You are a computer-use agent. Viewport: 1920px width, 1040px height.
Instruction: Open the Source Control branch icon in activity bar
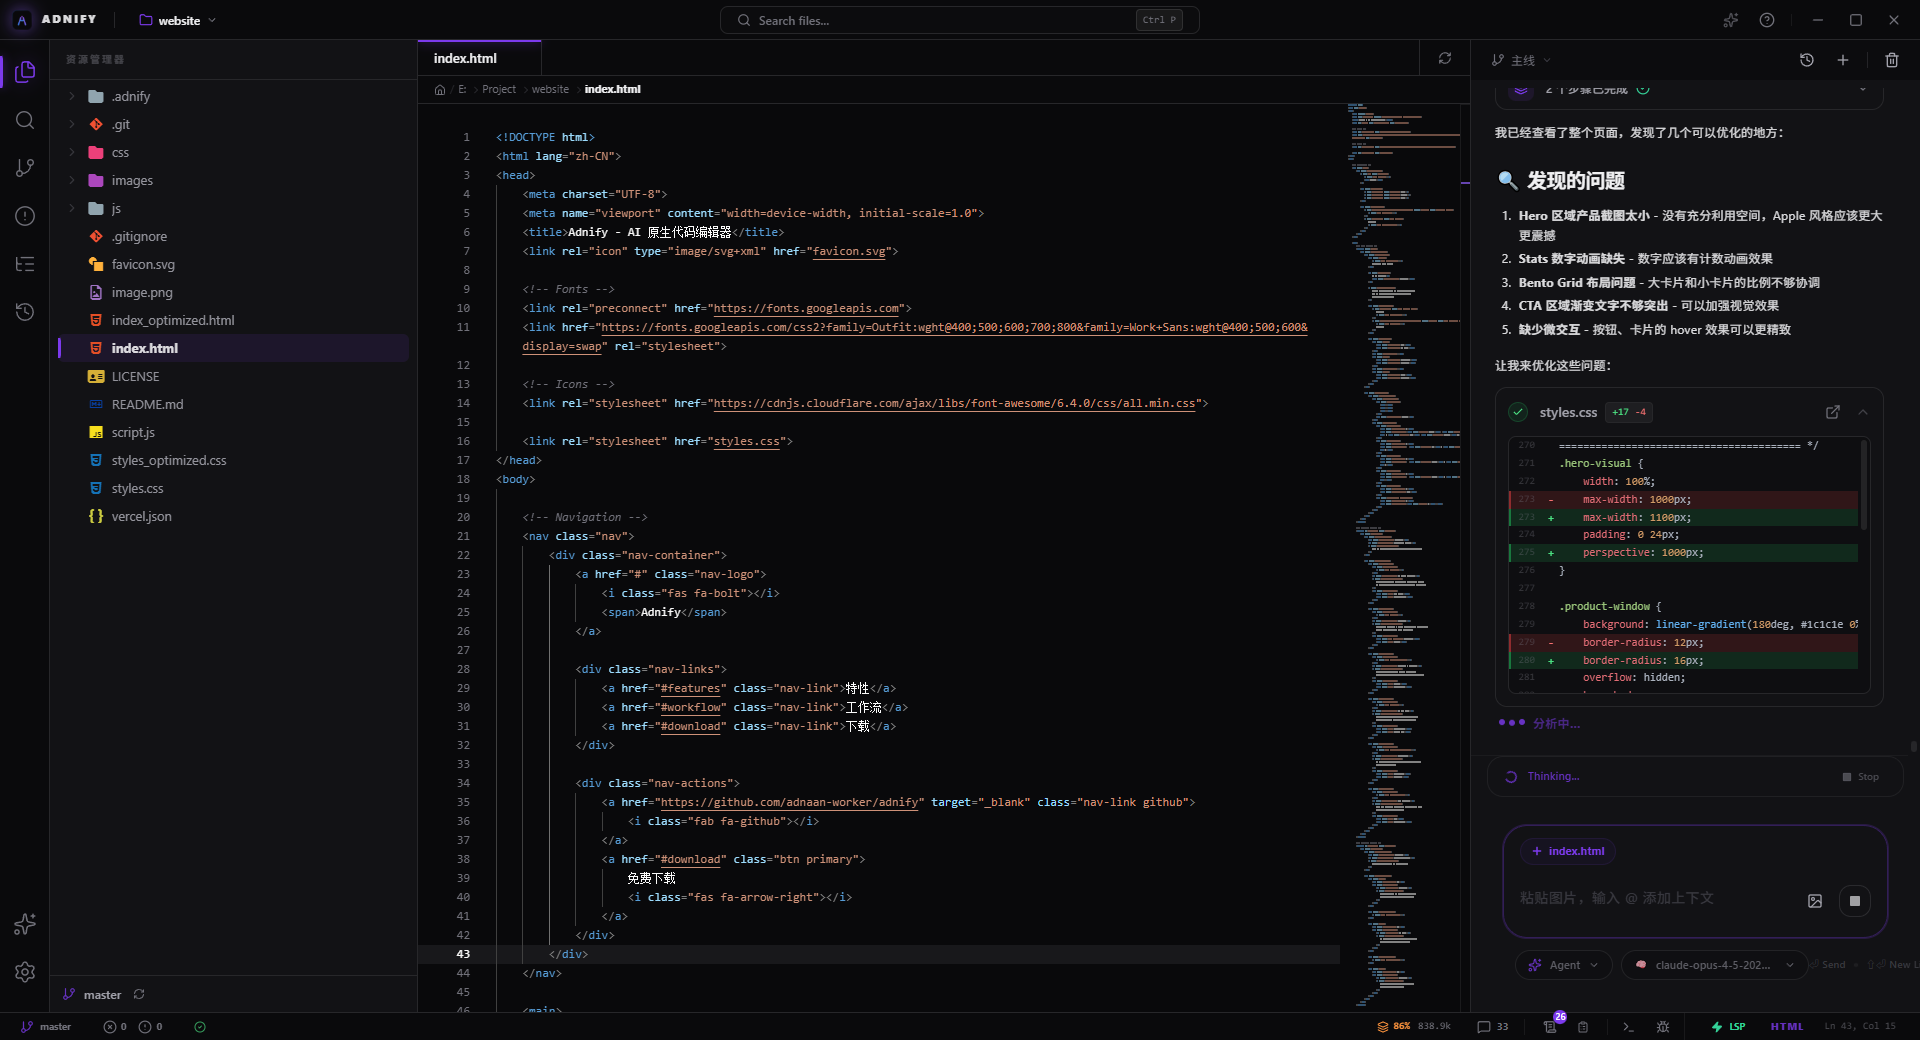pyautogui.click(x=25, y=168)
